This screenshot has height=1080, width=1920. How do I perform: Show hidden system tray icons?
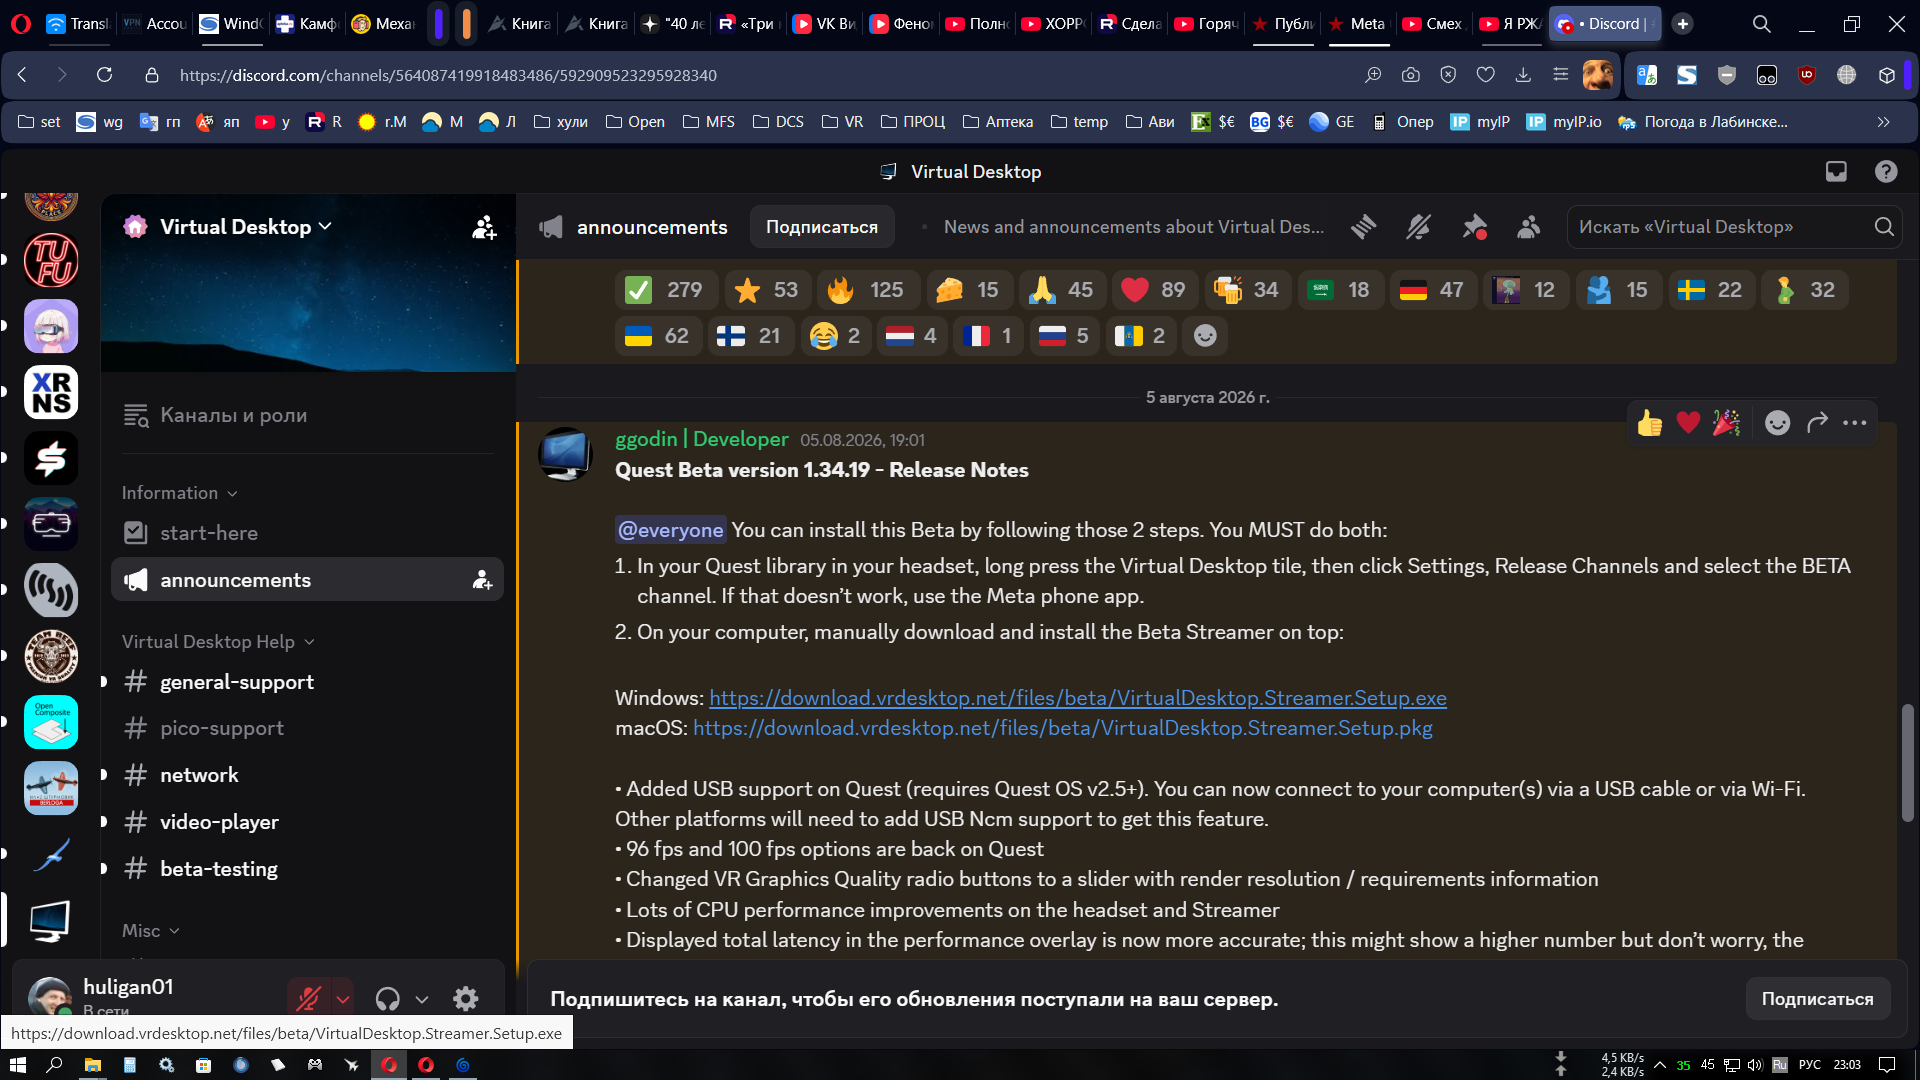point(1660,1065)
